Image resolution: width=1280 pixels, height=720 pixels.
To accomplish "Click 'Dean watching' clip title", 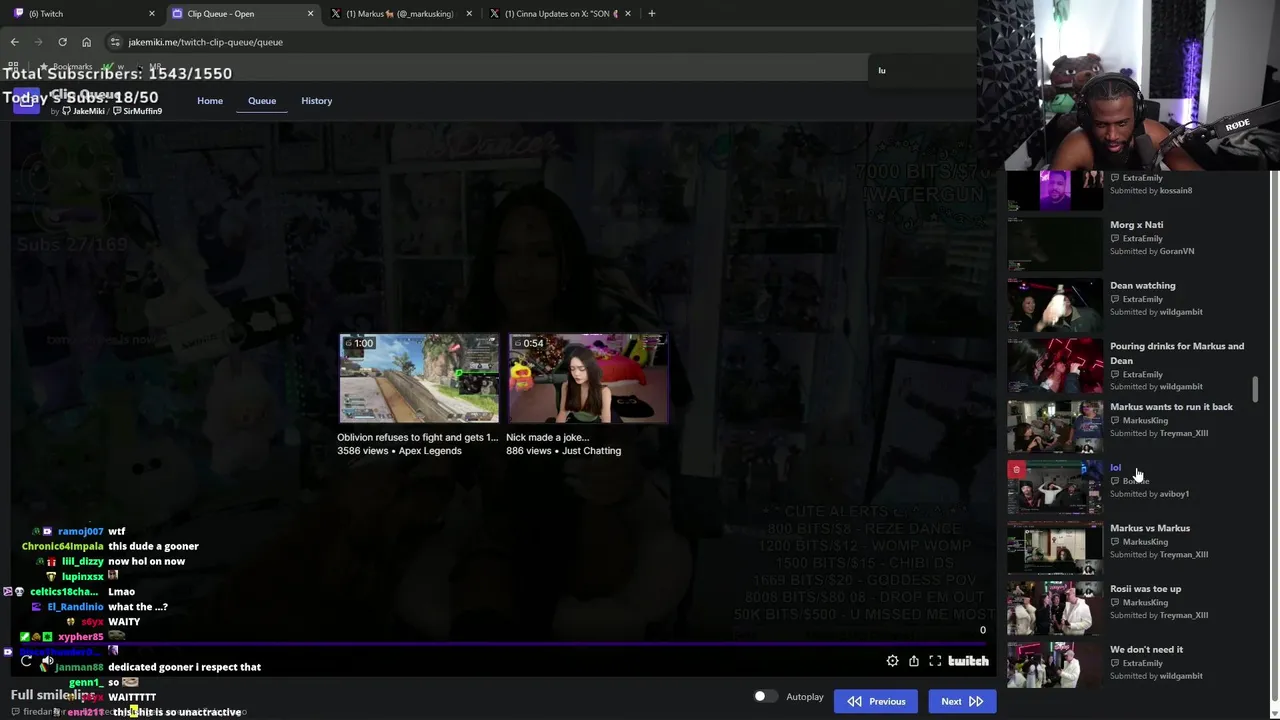I will [1142, 285].
